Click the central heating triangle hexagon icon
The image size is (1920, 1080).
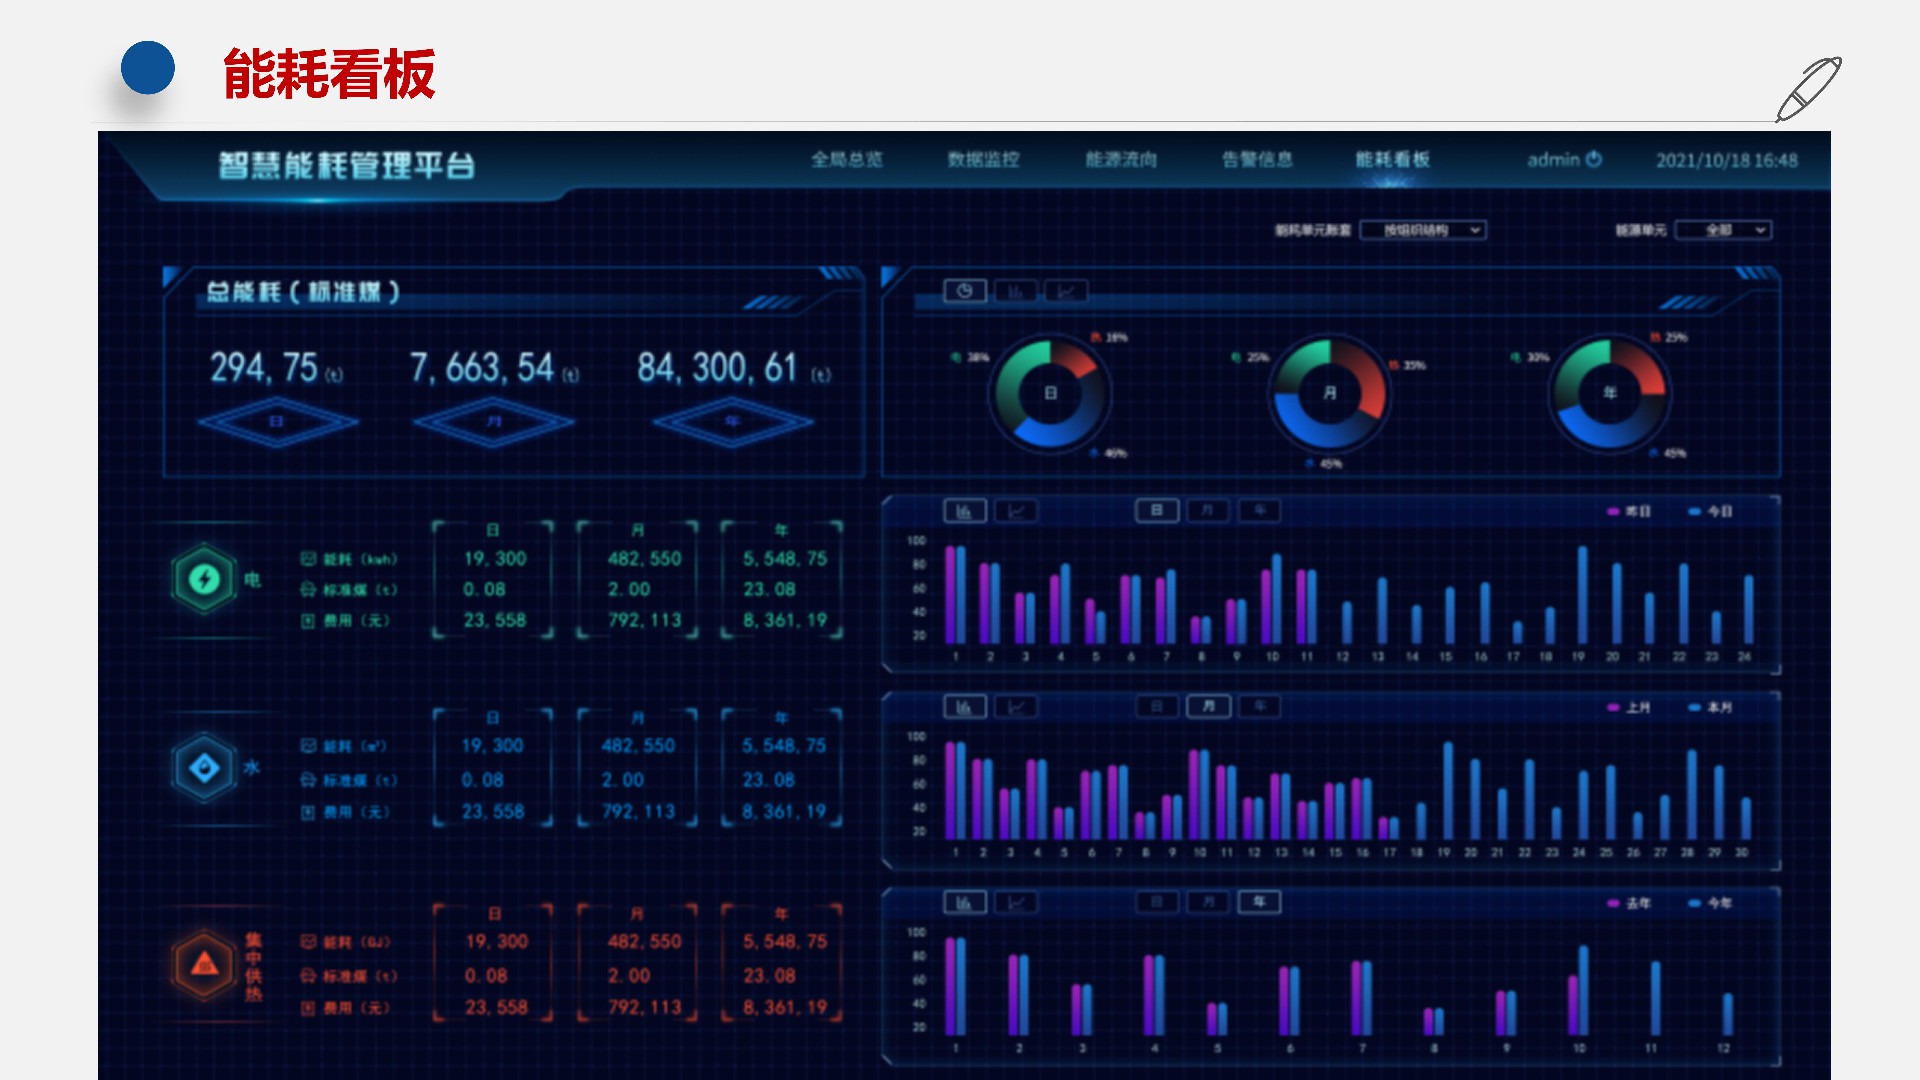pyautogui.click(x=204, y=964)
